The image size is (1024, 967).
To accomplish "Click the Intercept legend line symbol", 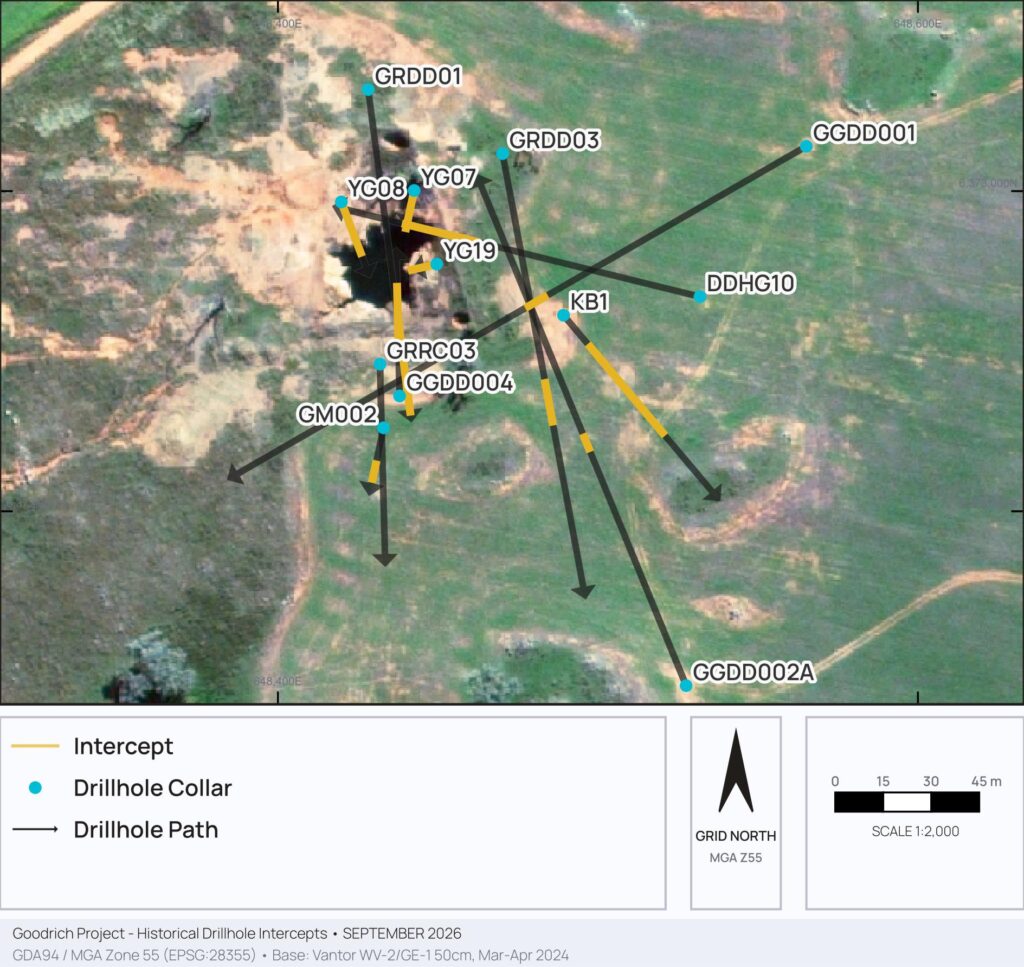I will pyautogui.click(x=35, y=746).
